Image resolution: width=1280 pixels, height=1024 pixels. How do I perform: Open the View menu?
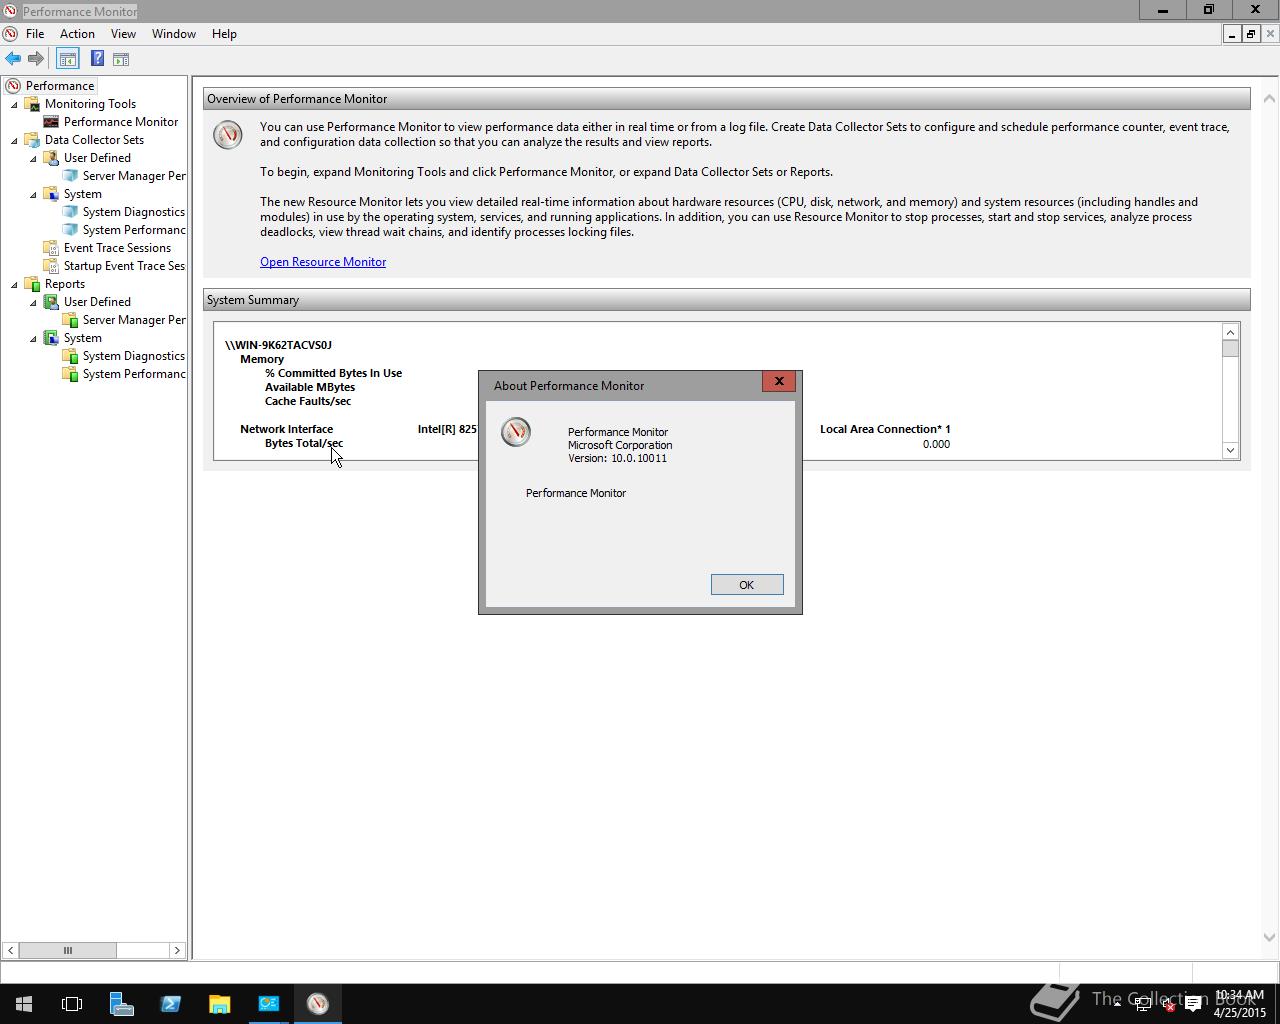(x=123, y=34)
